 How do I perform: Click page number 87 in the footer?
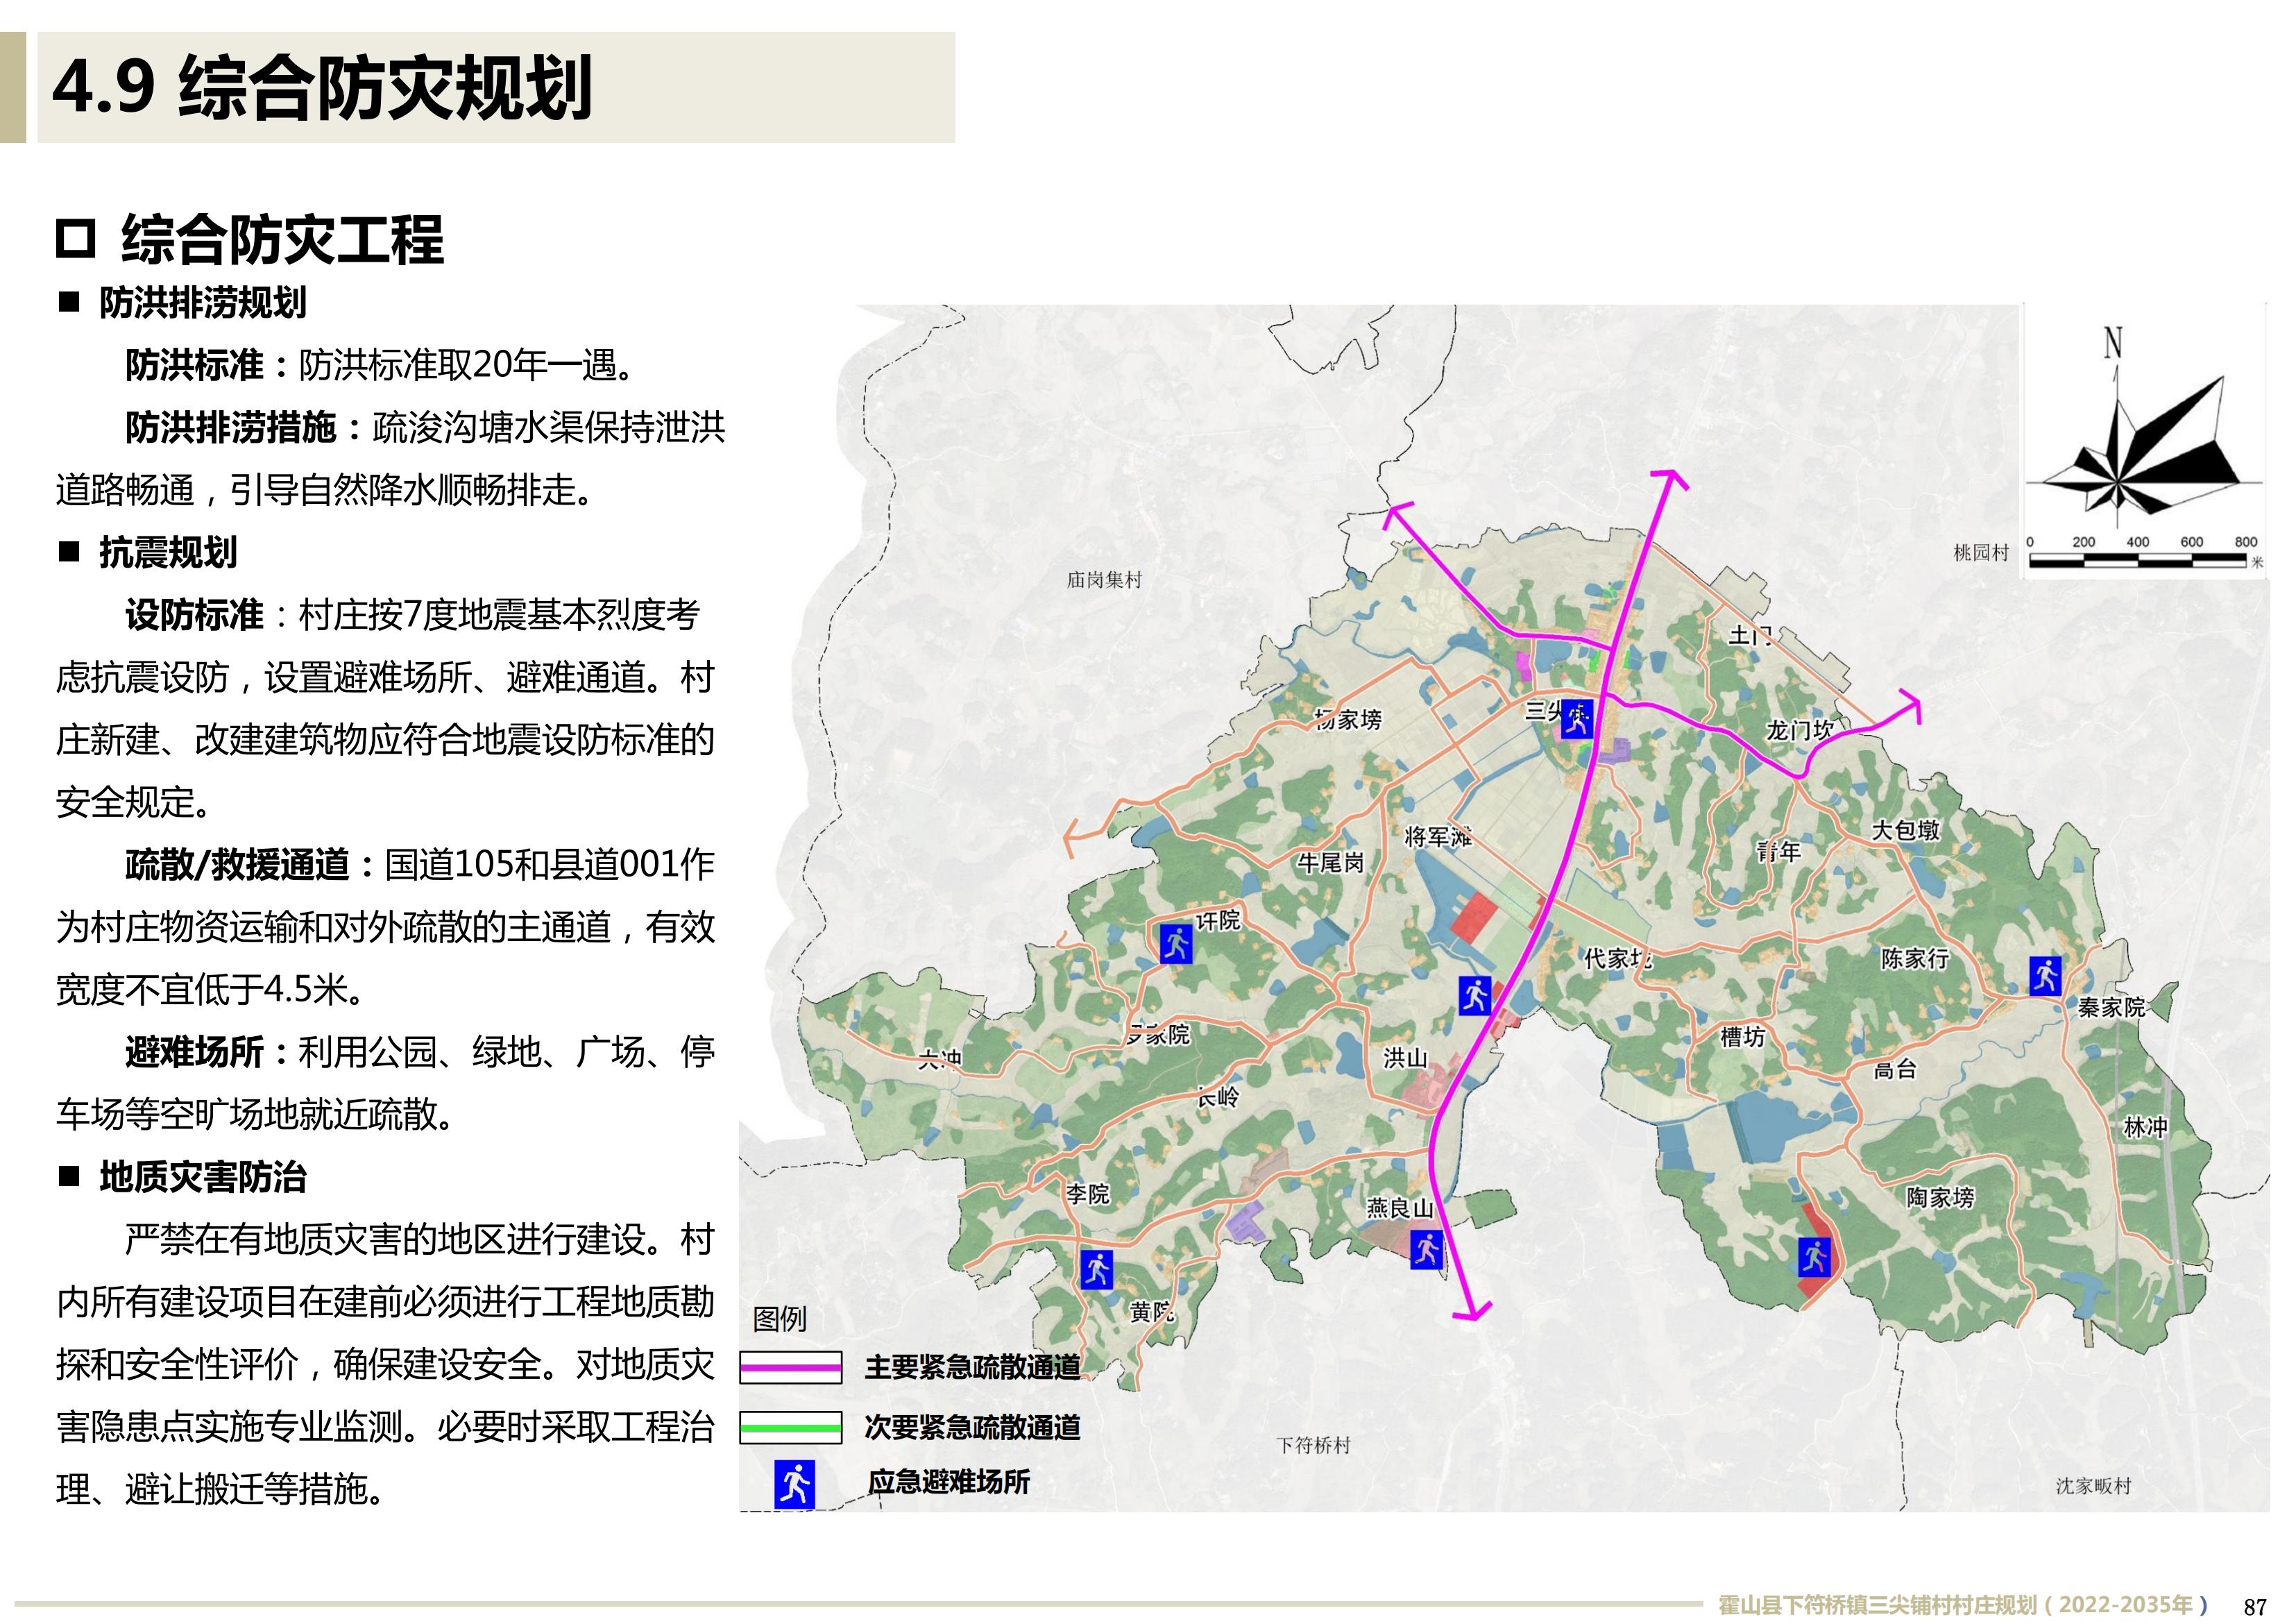[2255, 1607]
